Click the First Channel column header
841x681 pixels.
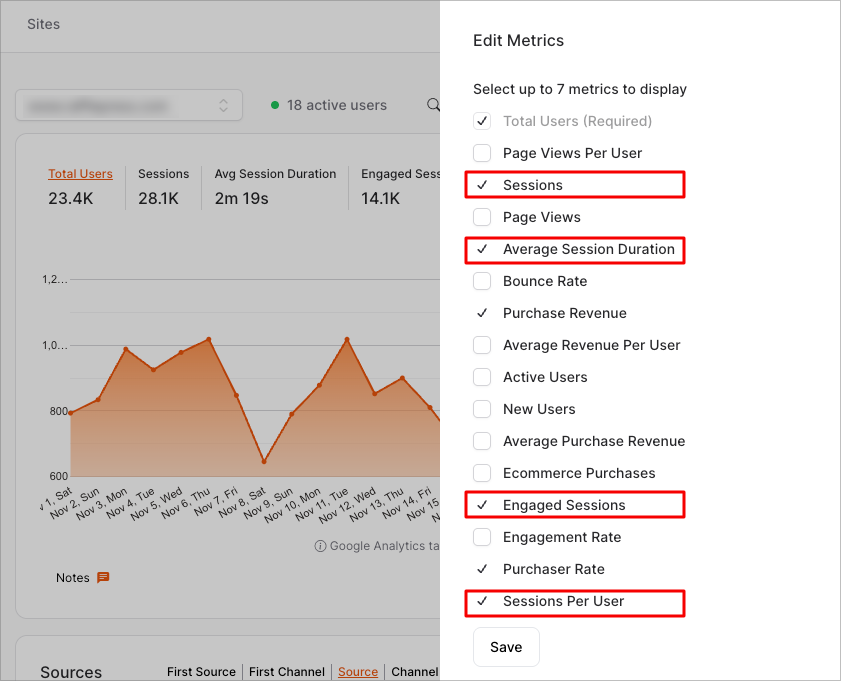[x=286, y=671]
